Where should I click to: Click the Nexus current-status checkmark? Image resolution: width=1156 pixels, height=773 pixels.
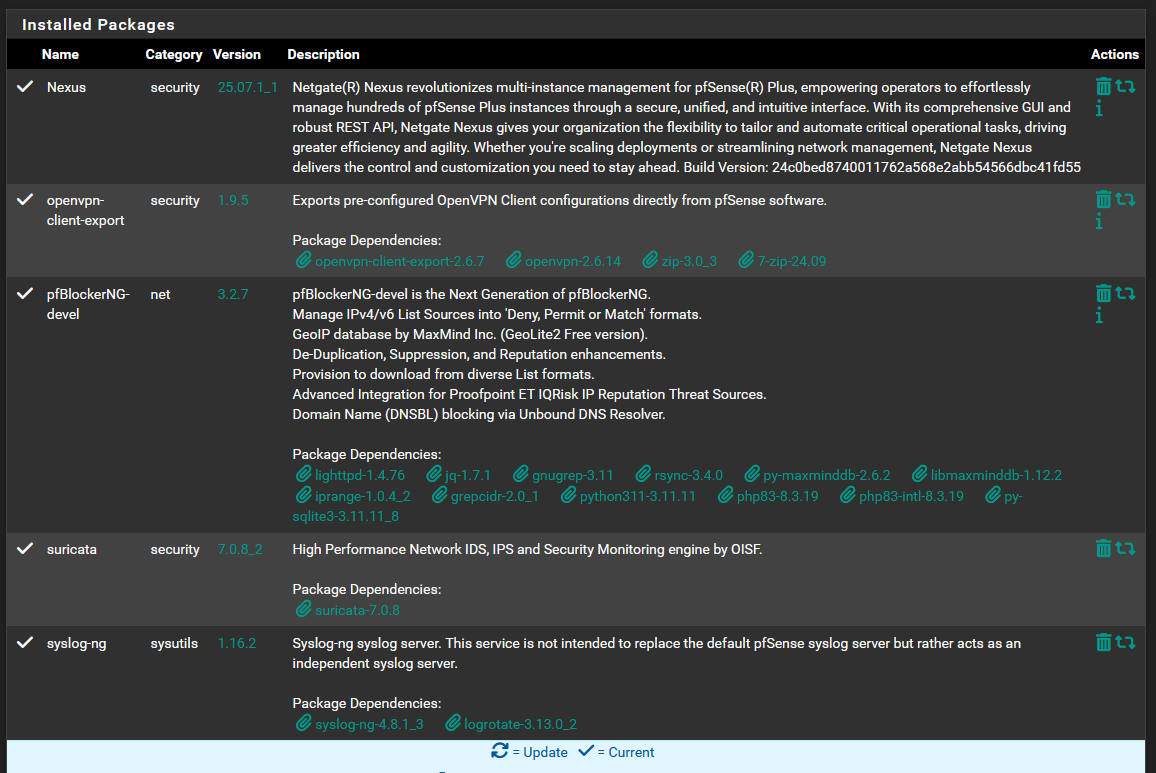coord(25,86)
